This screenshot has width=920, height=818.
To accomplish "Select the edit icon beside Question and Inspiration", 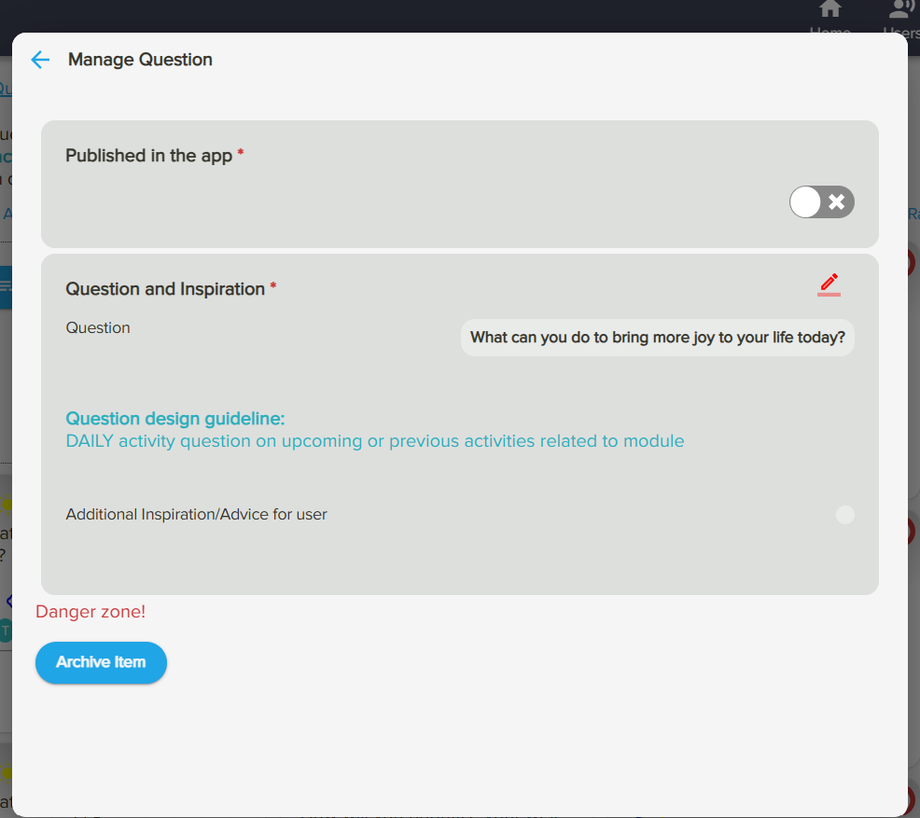I will click(828, 284).
